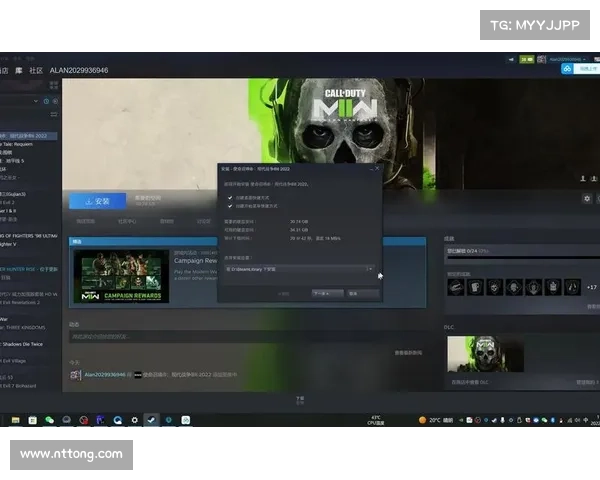Select MONSTER HUNTER RISE in game list
This screenshot has height=480, width=600.
(29, 269)
